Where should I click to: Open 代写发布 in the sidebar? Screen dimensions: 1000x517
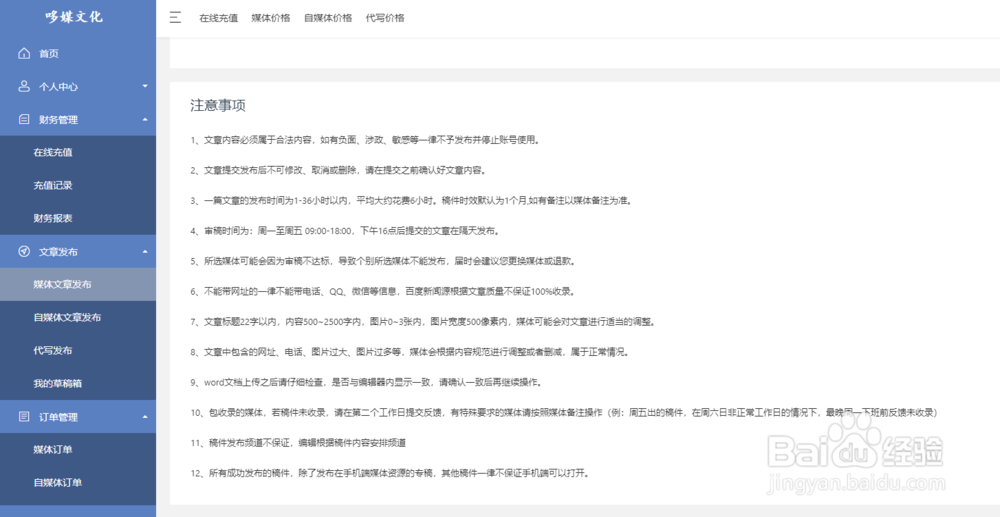click(x=78, y=351)
